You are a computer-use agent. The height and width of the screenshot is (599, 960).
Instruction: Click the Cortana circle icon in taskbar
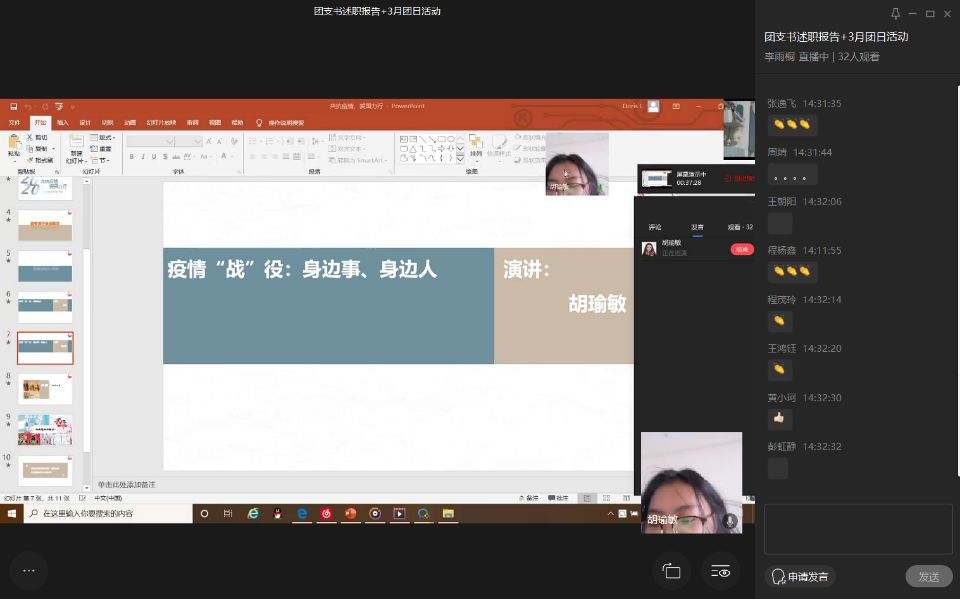pyautogui.click(x=204, y=513)
